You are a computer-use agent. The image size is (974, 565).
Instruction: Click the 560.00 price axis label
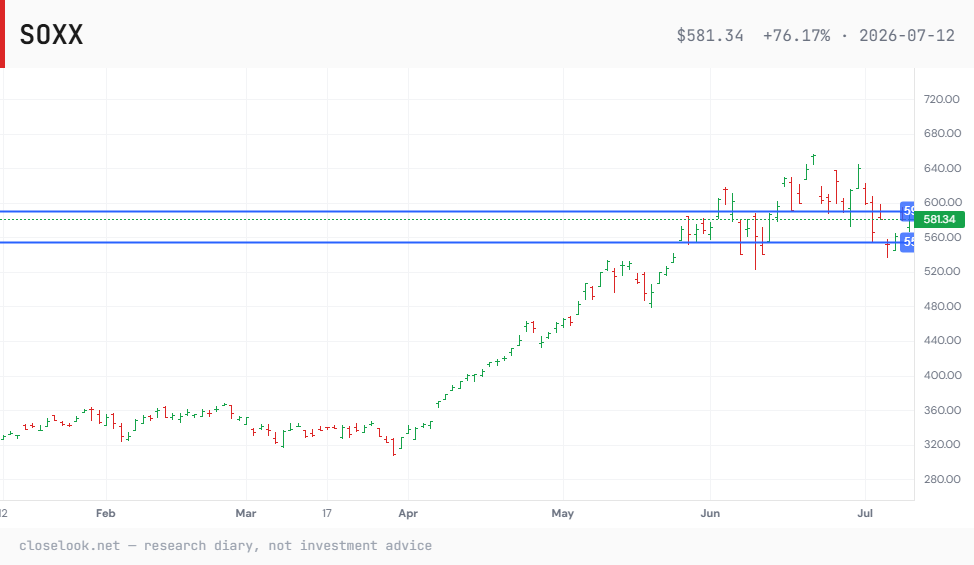coord(942,237)
